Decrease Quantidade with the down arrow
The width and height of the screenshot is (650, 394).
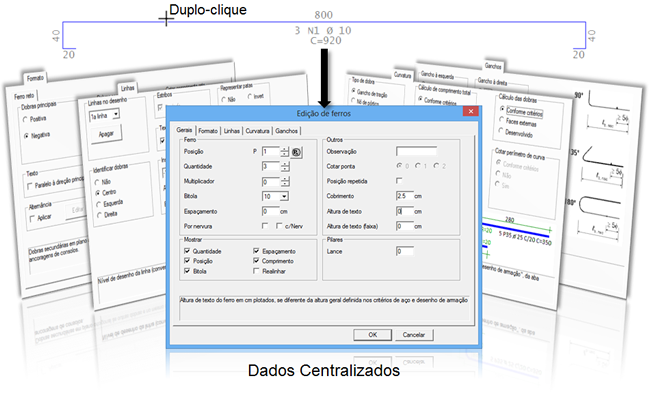tap(285, 169)
